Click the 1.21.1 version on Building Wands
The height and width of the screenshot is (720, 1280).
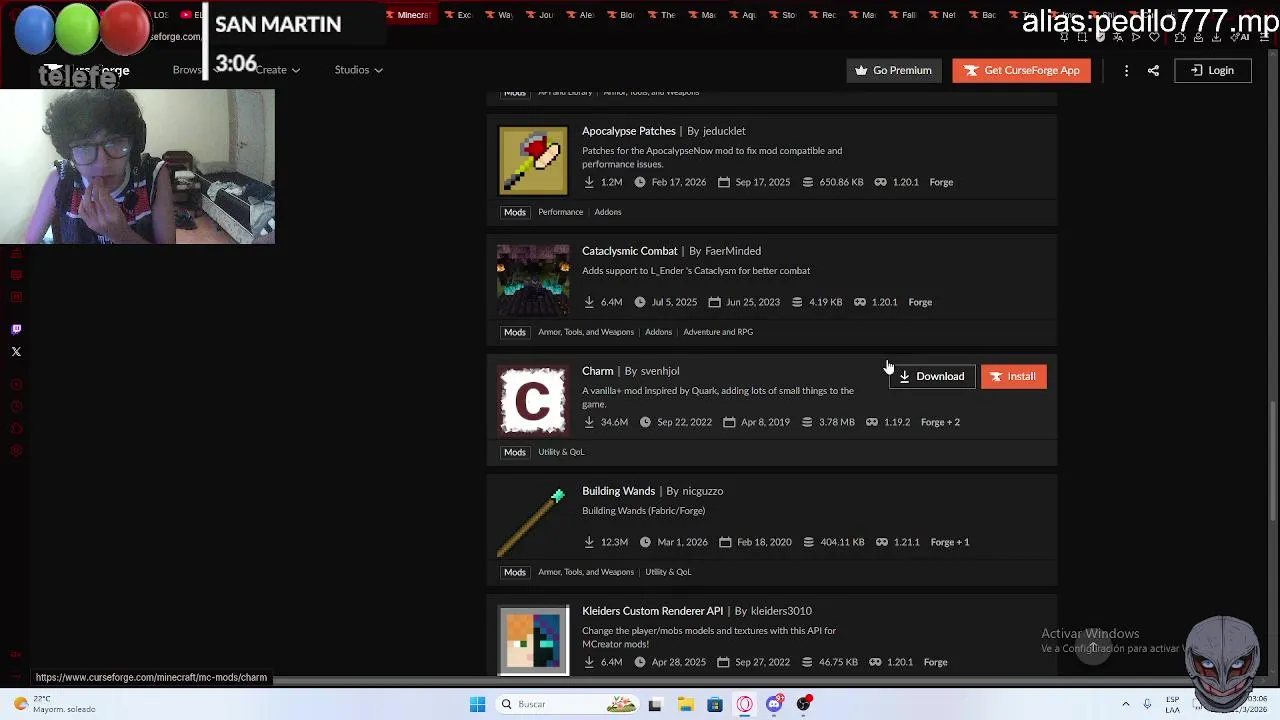[906, 542]
